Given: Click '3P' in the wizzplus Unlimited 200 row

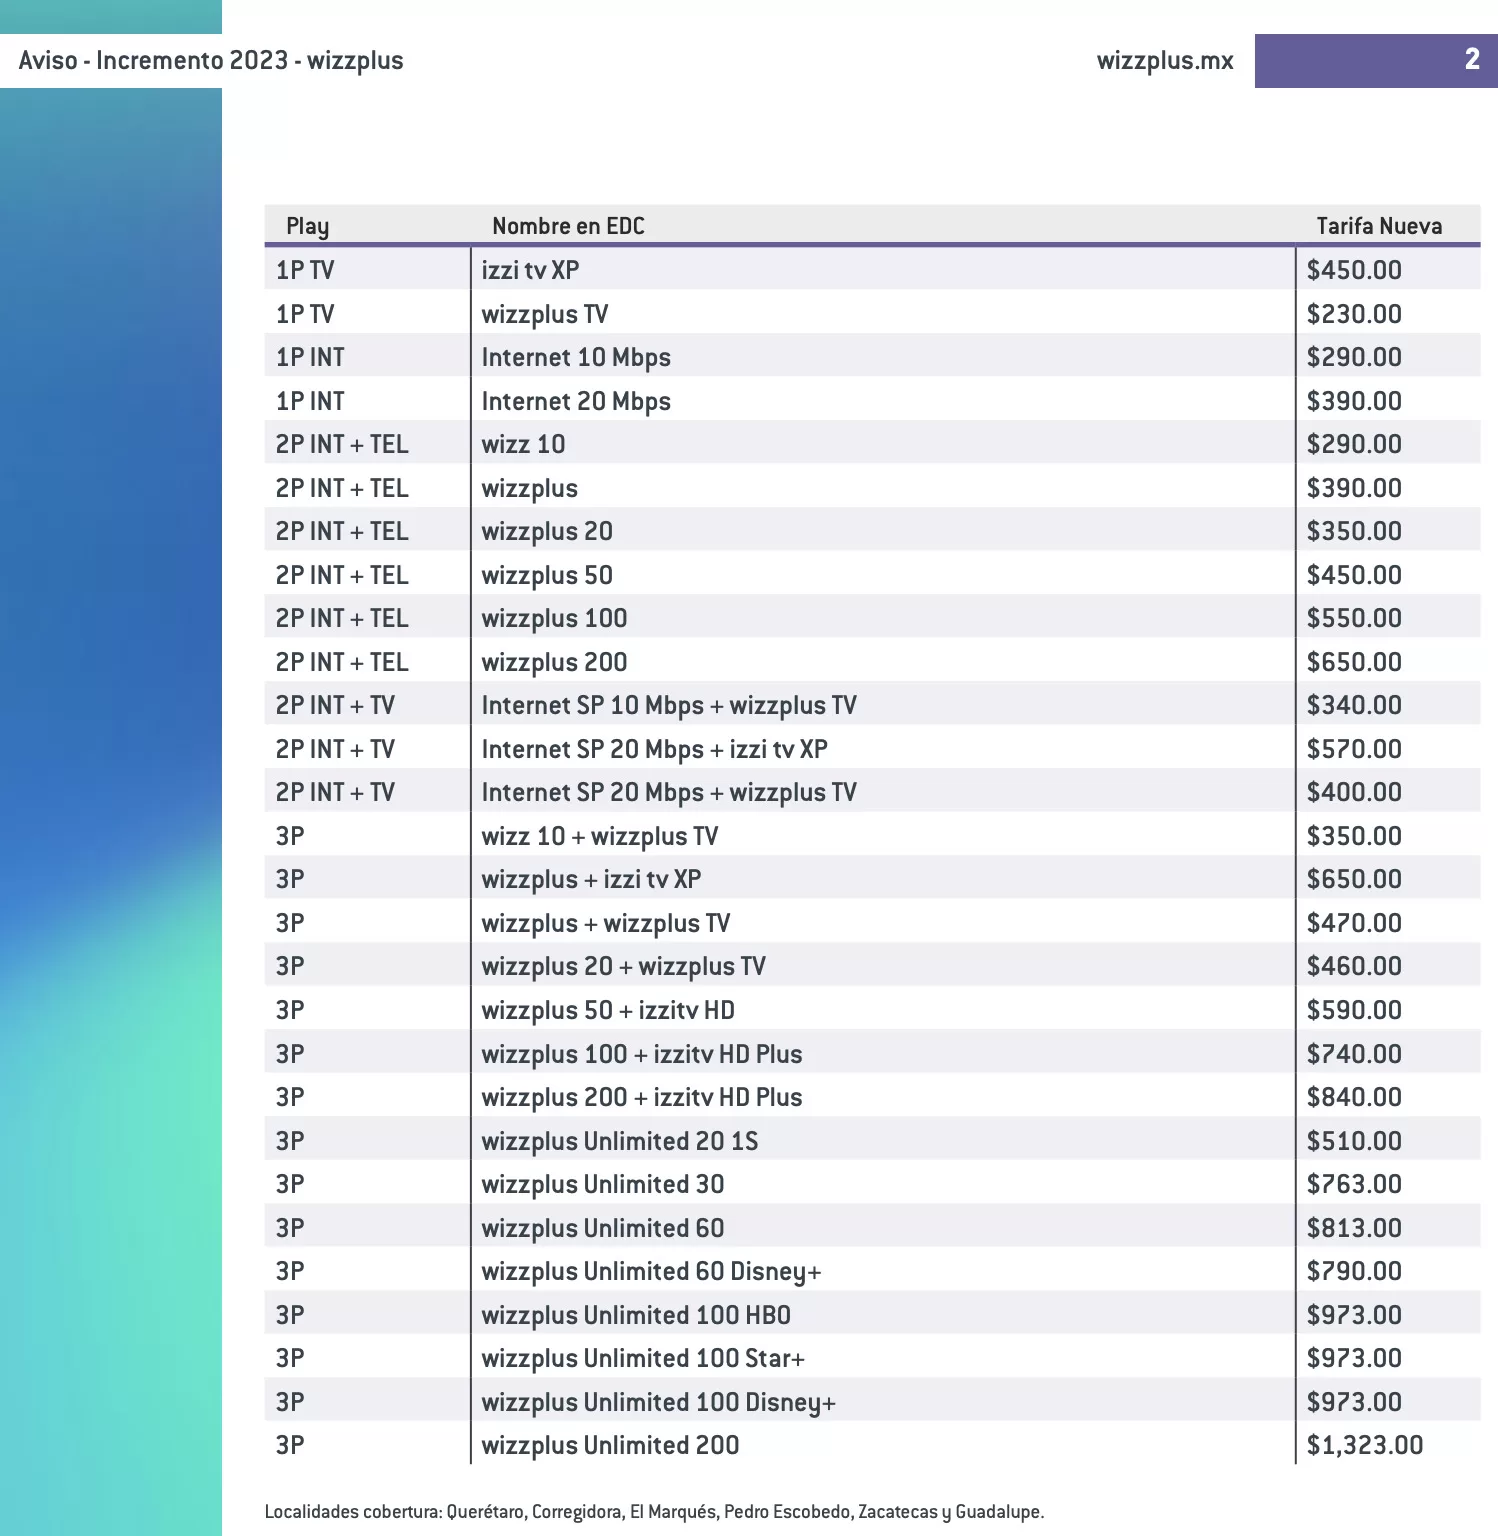Looking at the screenshot, I should coord(290,1445).
